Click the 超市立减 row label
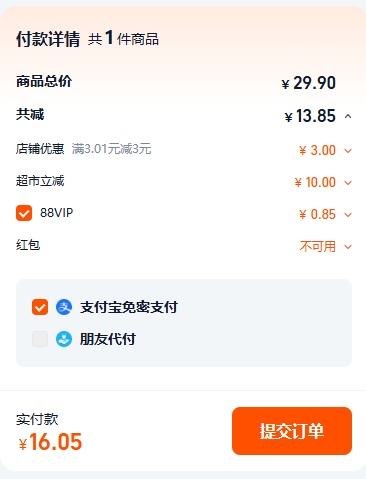366x479 pixels. coord(40,181)
